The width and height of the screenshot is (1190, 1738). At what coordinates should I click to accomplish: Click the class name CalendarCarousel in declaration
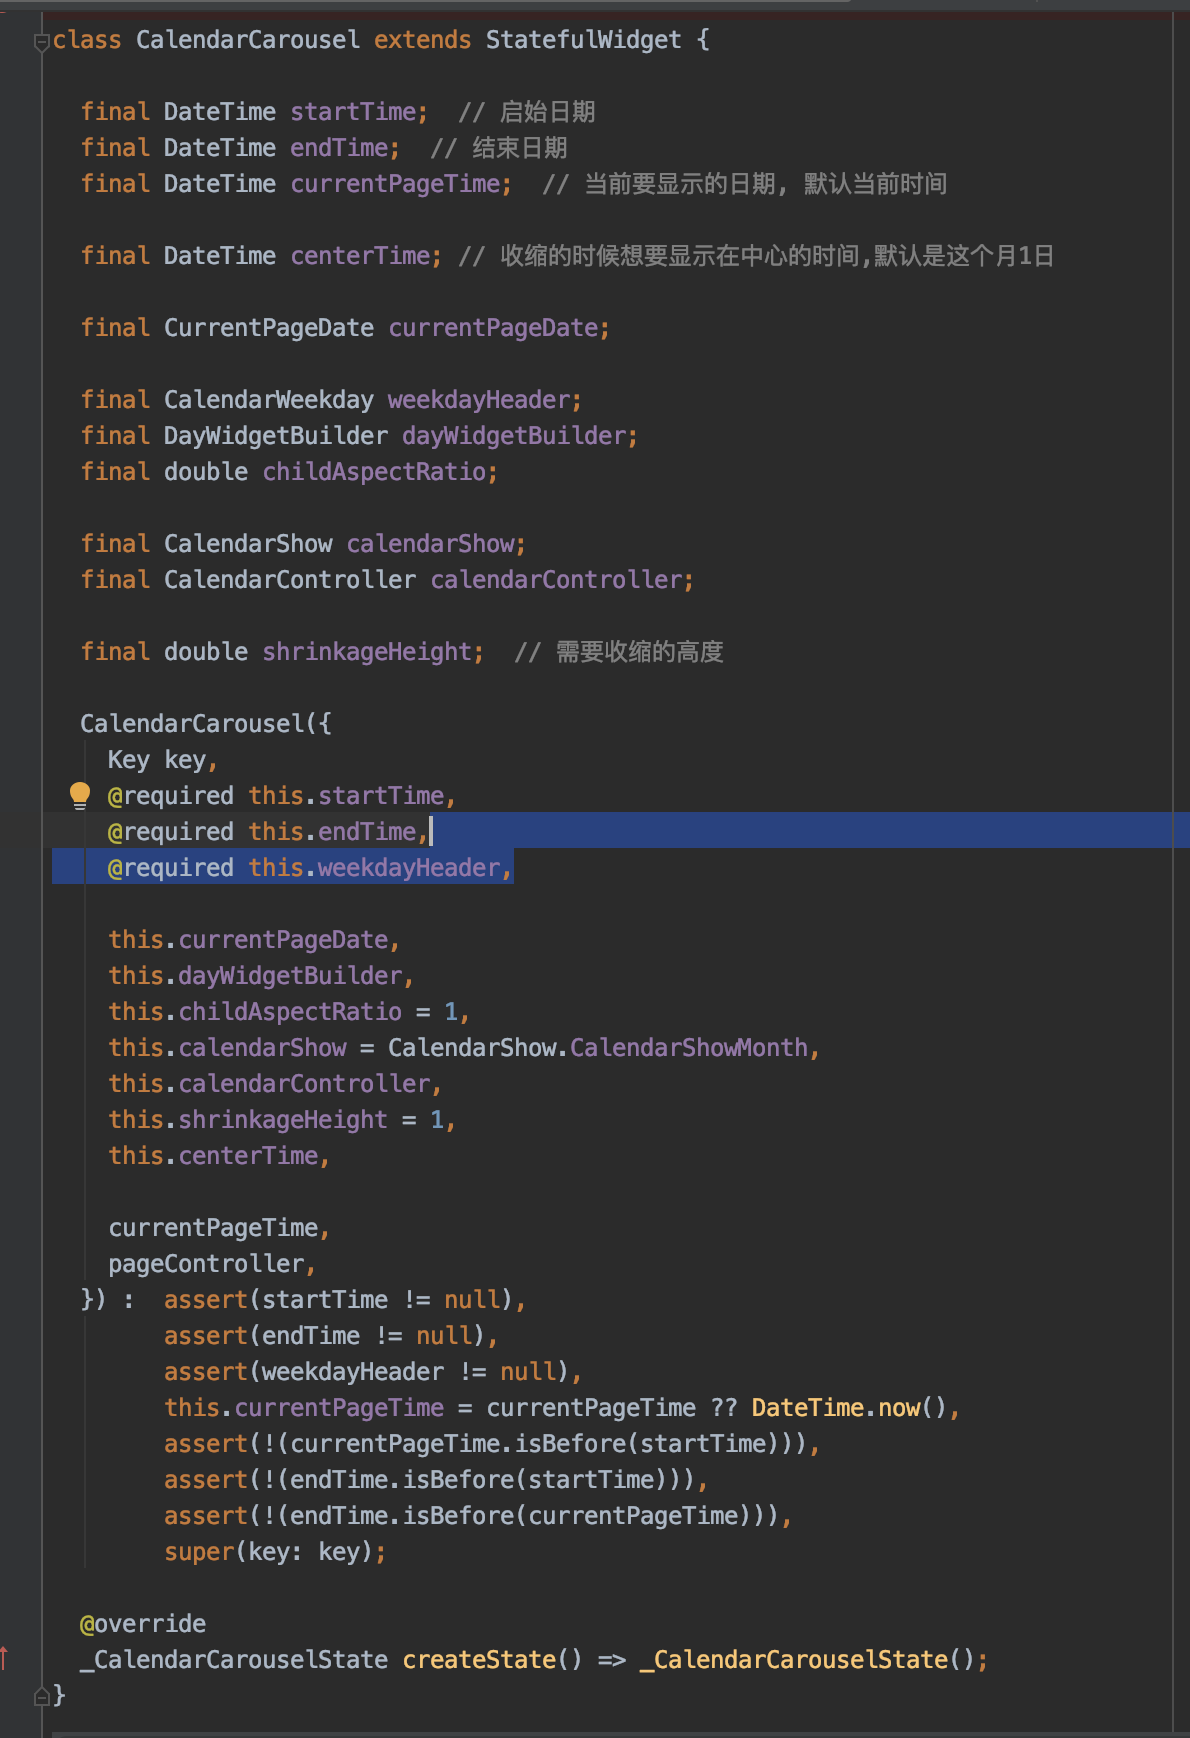pyautogui.click(x=248, y=40)
